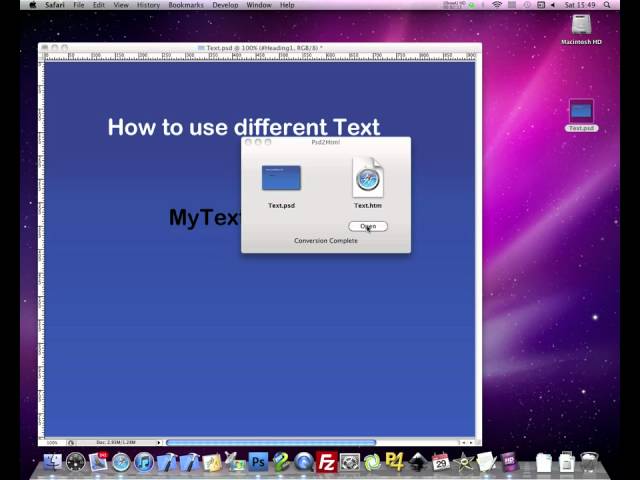The height and width of the screenshot is (480, 640).
Task: Select the Text.psd thumbnail in Psd2Html dialog
Action: [x=281, y=178]
